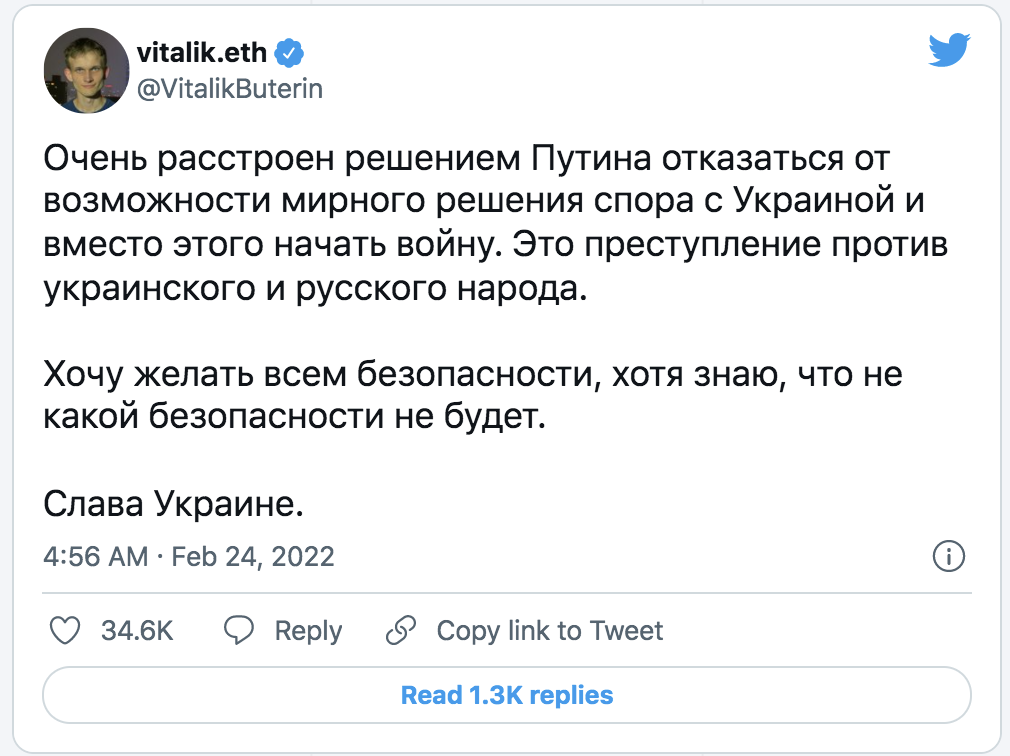Viewport: 1010px width, 756px height.
Task: Visit the @VitalikButerin handle link
Action: pos(228,88)
